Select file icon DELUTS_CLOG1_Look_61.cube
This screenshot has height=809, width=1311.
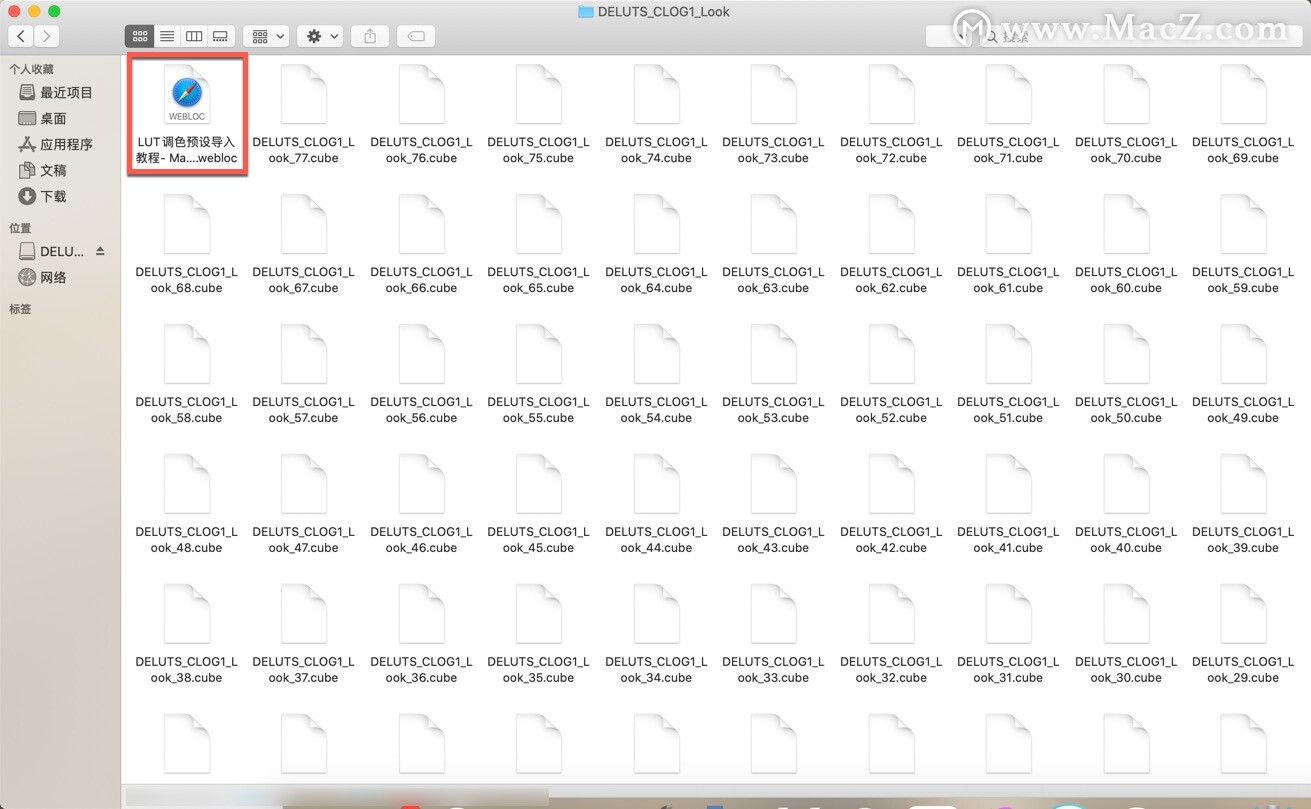(1009, 226)
